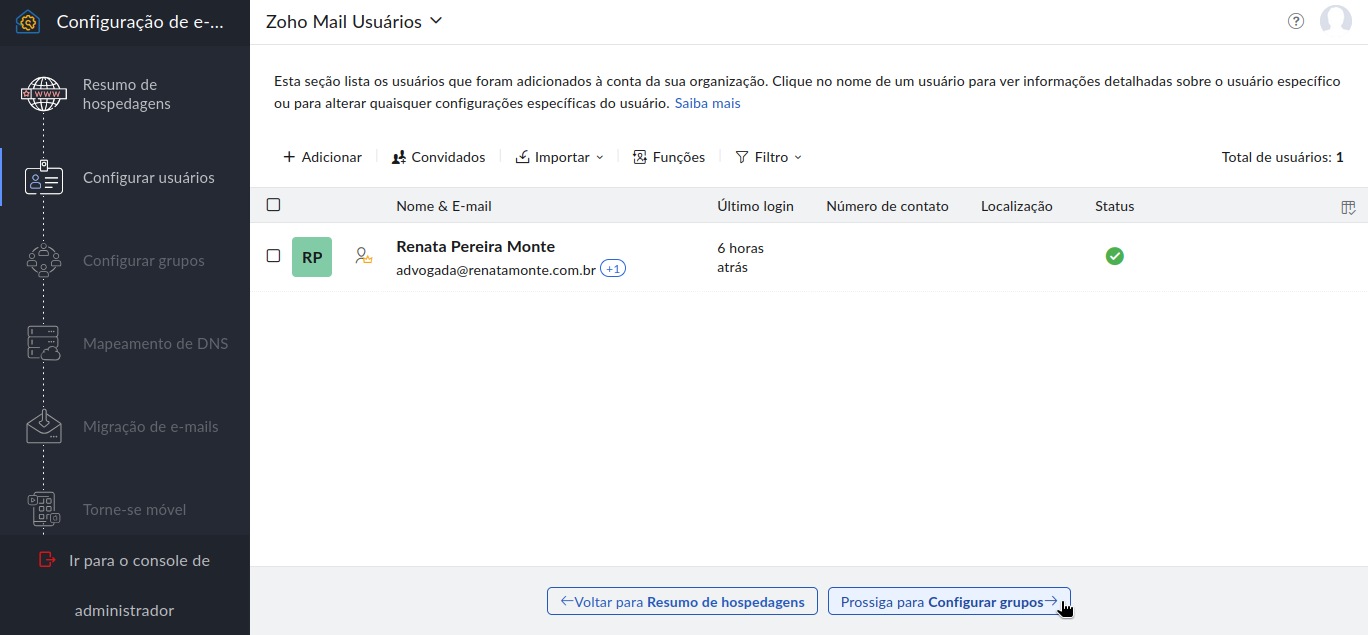1368x635 pixels.
Task: Click the Número de contato column header
Action: click(887, 206)
